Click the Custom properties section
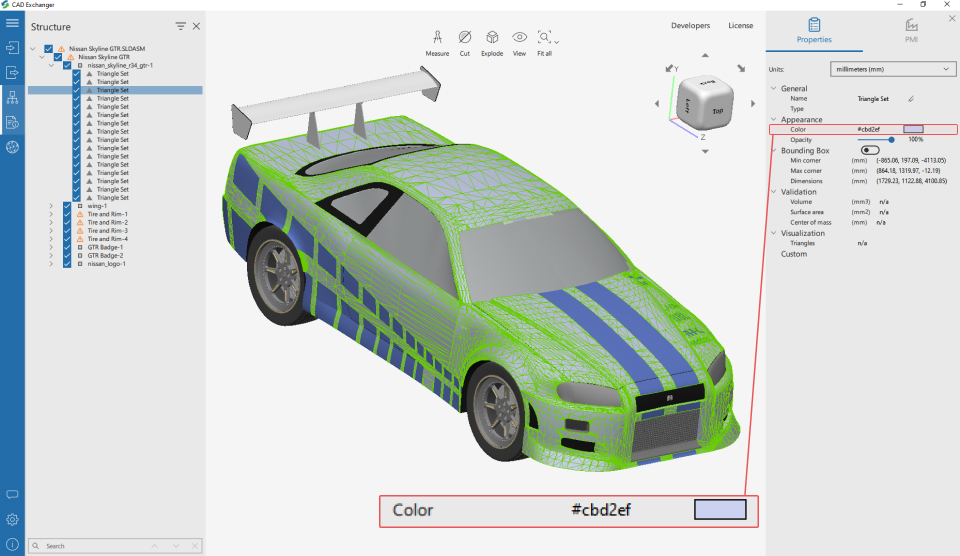The height and width of the screenshot is (556, 960). 793,254
